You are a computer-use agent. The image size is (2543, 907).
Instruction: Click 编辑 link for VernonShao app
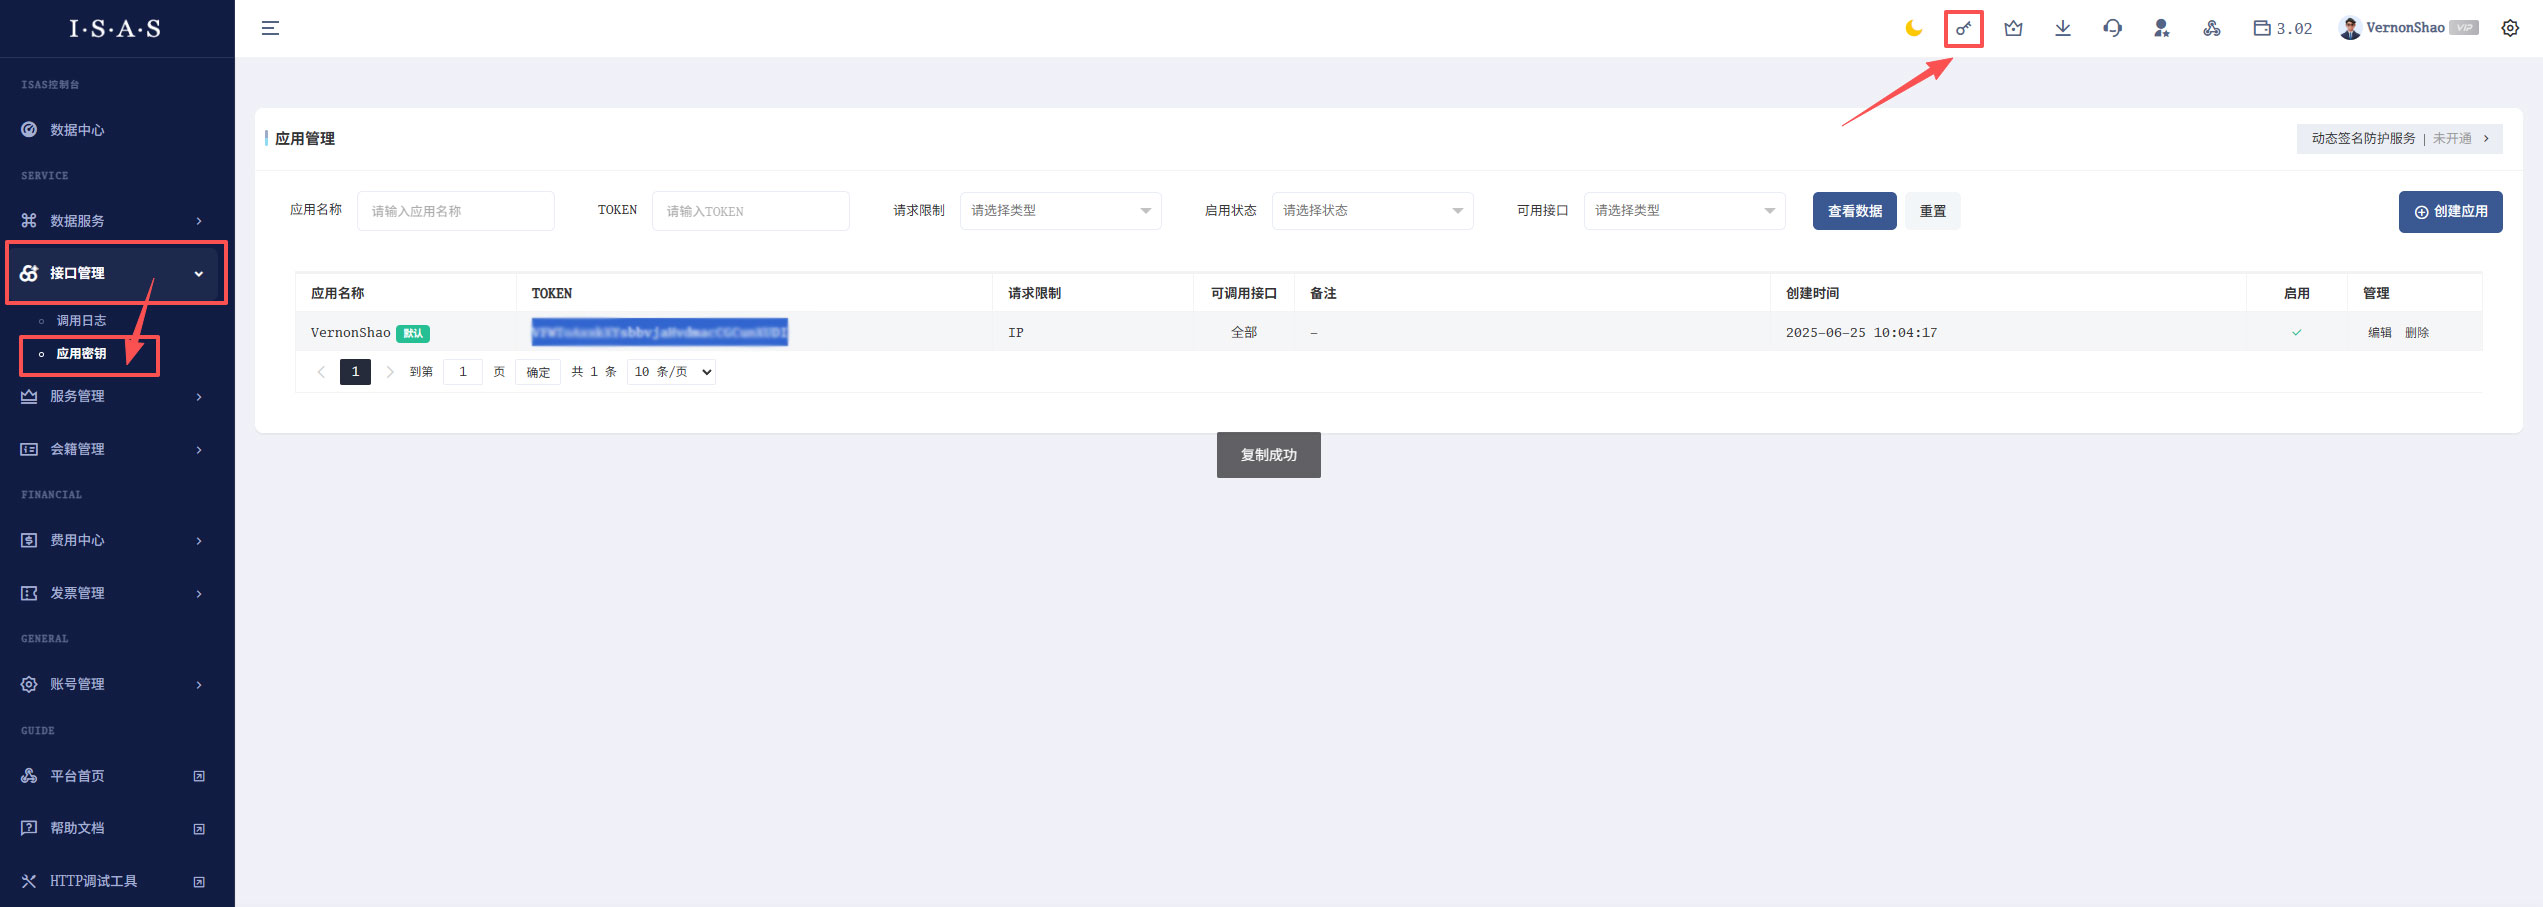click(x=2378, y=333)
